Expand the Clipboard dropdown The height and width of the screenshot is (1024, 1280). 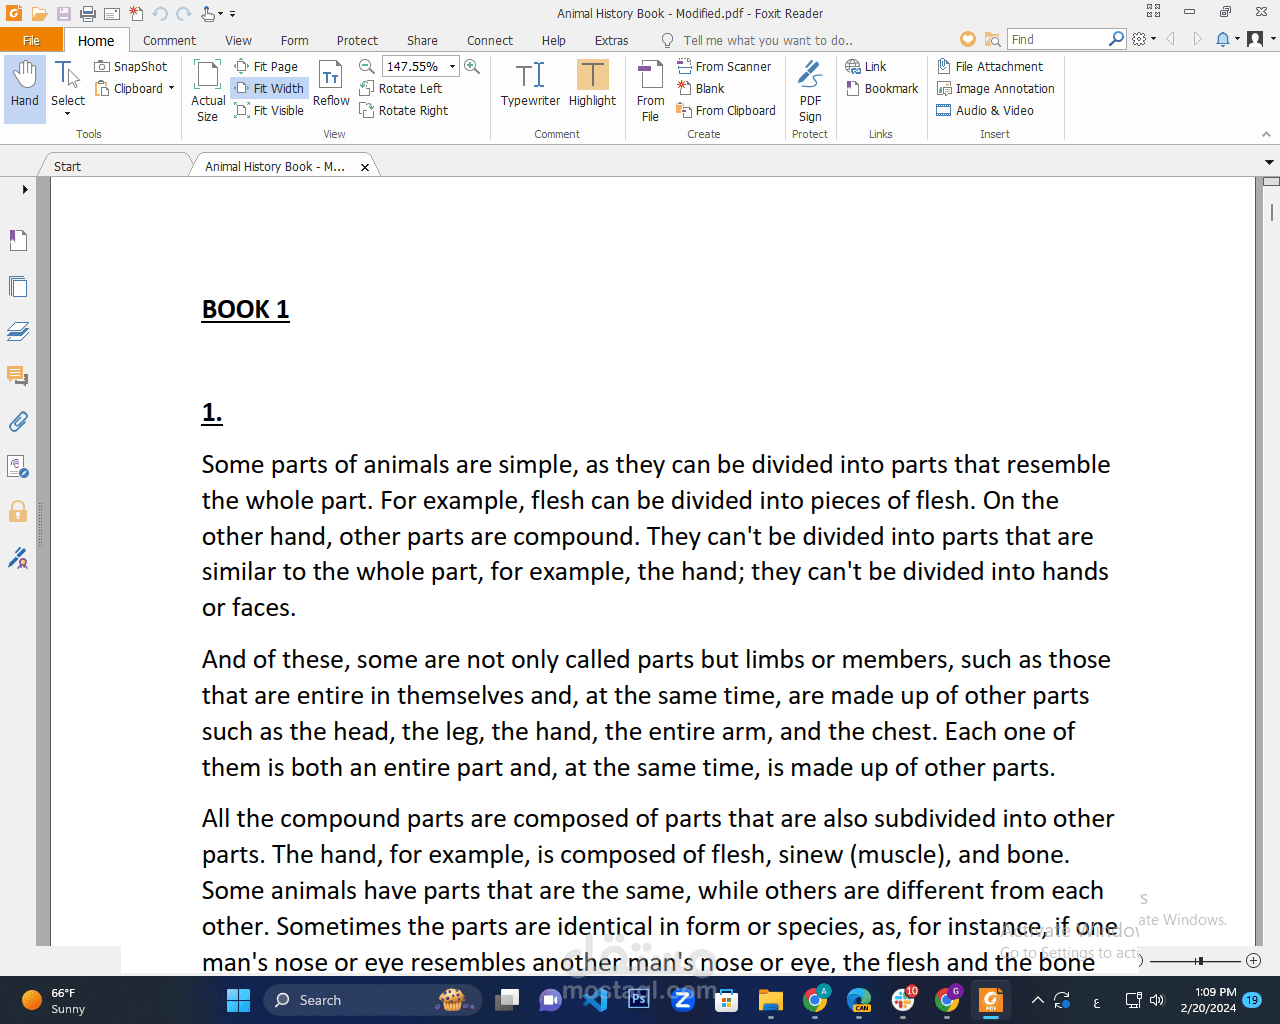171,89
